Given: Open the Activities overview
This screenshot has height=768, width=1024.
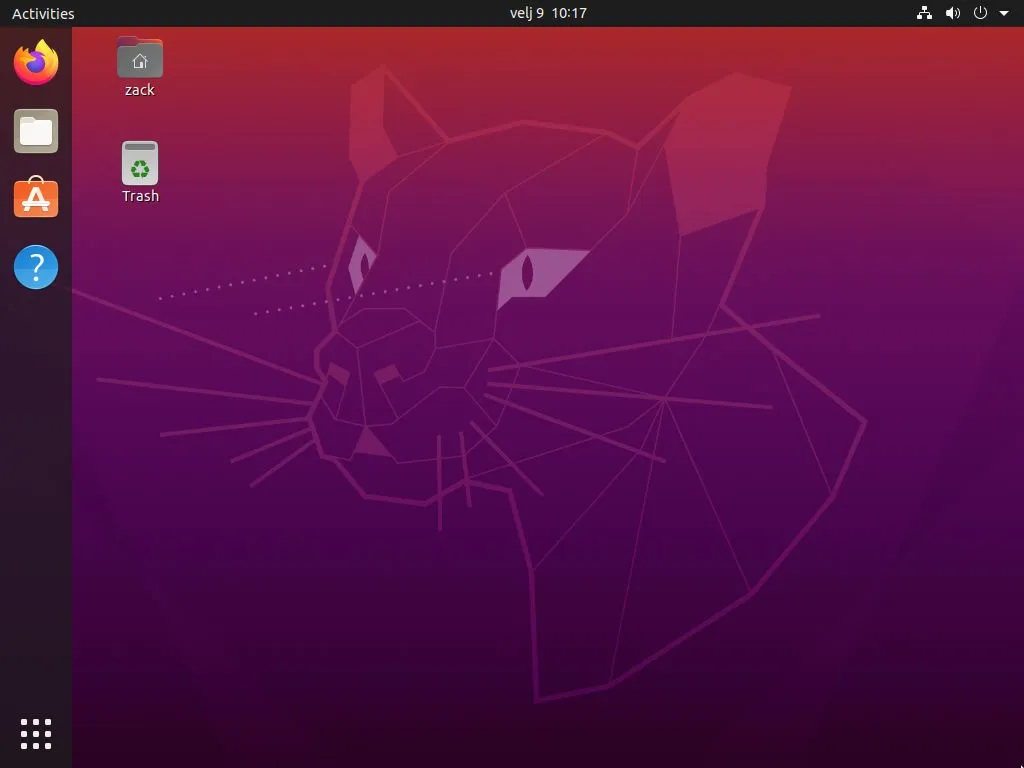Looking at the screenshot, I should [x=41, y=13].
